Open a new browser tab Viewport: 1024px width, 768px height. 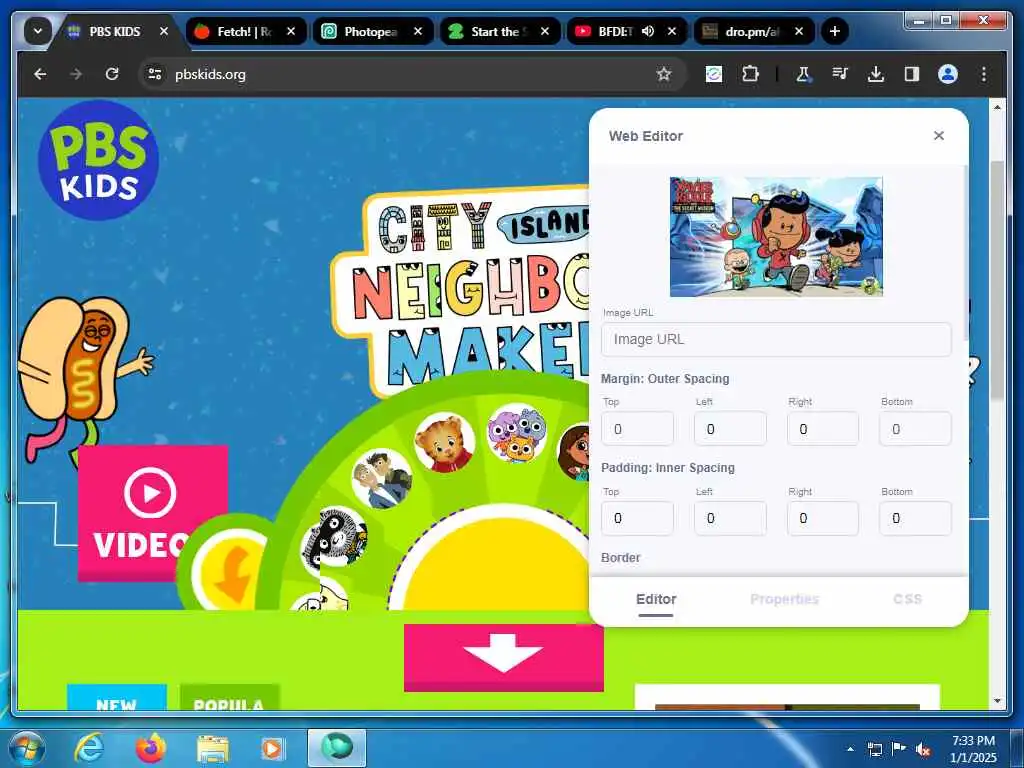(x=835, y=31)
